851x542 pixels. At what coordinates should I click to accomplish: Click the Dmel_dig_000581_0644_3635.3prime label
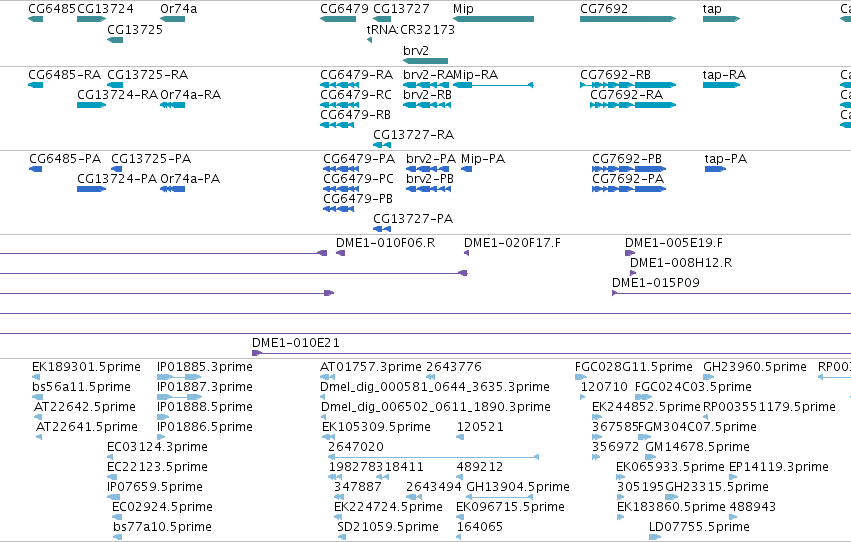click(x=435, y=387)
